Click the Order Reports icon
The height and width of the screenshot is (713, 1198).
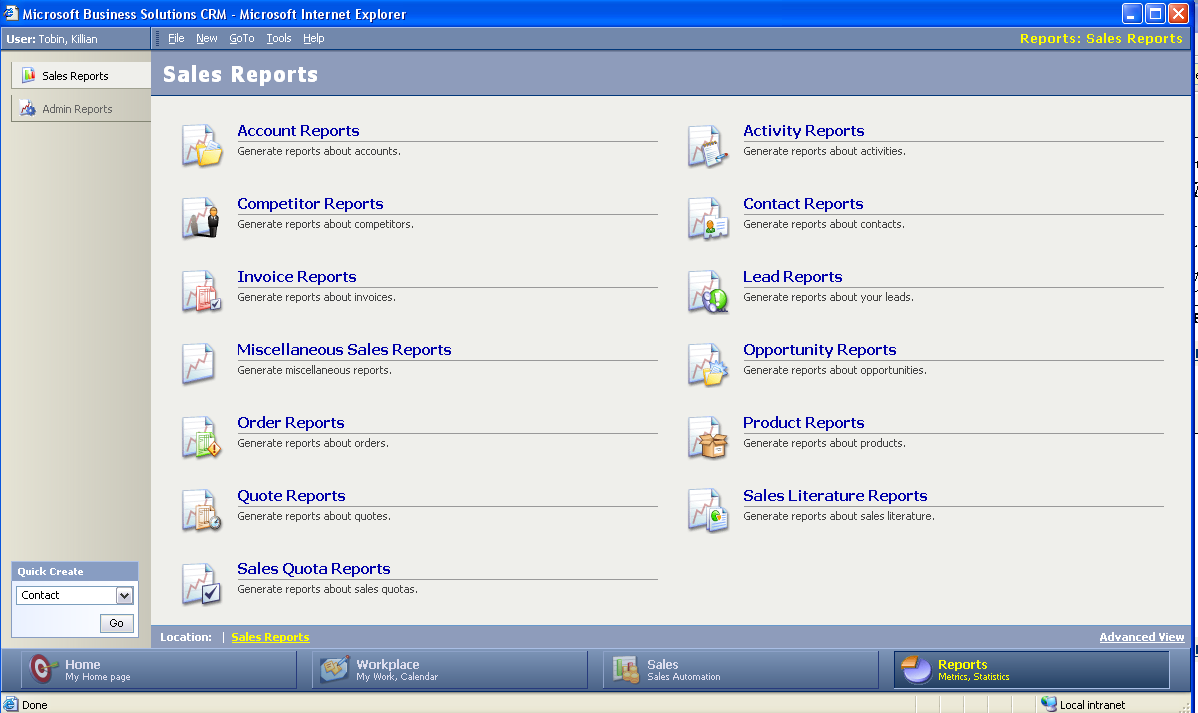pos(202,437)
